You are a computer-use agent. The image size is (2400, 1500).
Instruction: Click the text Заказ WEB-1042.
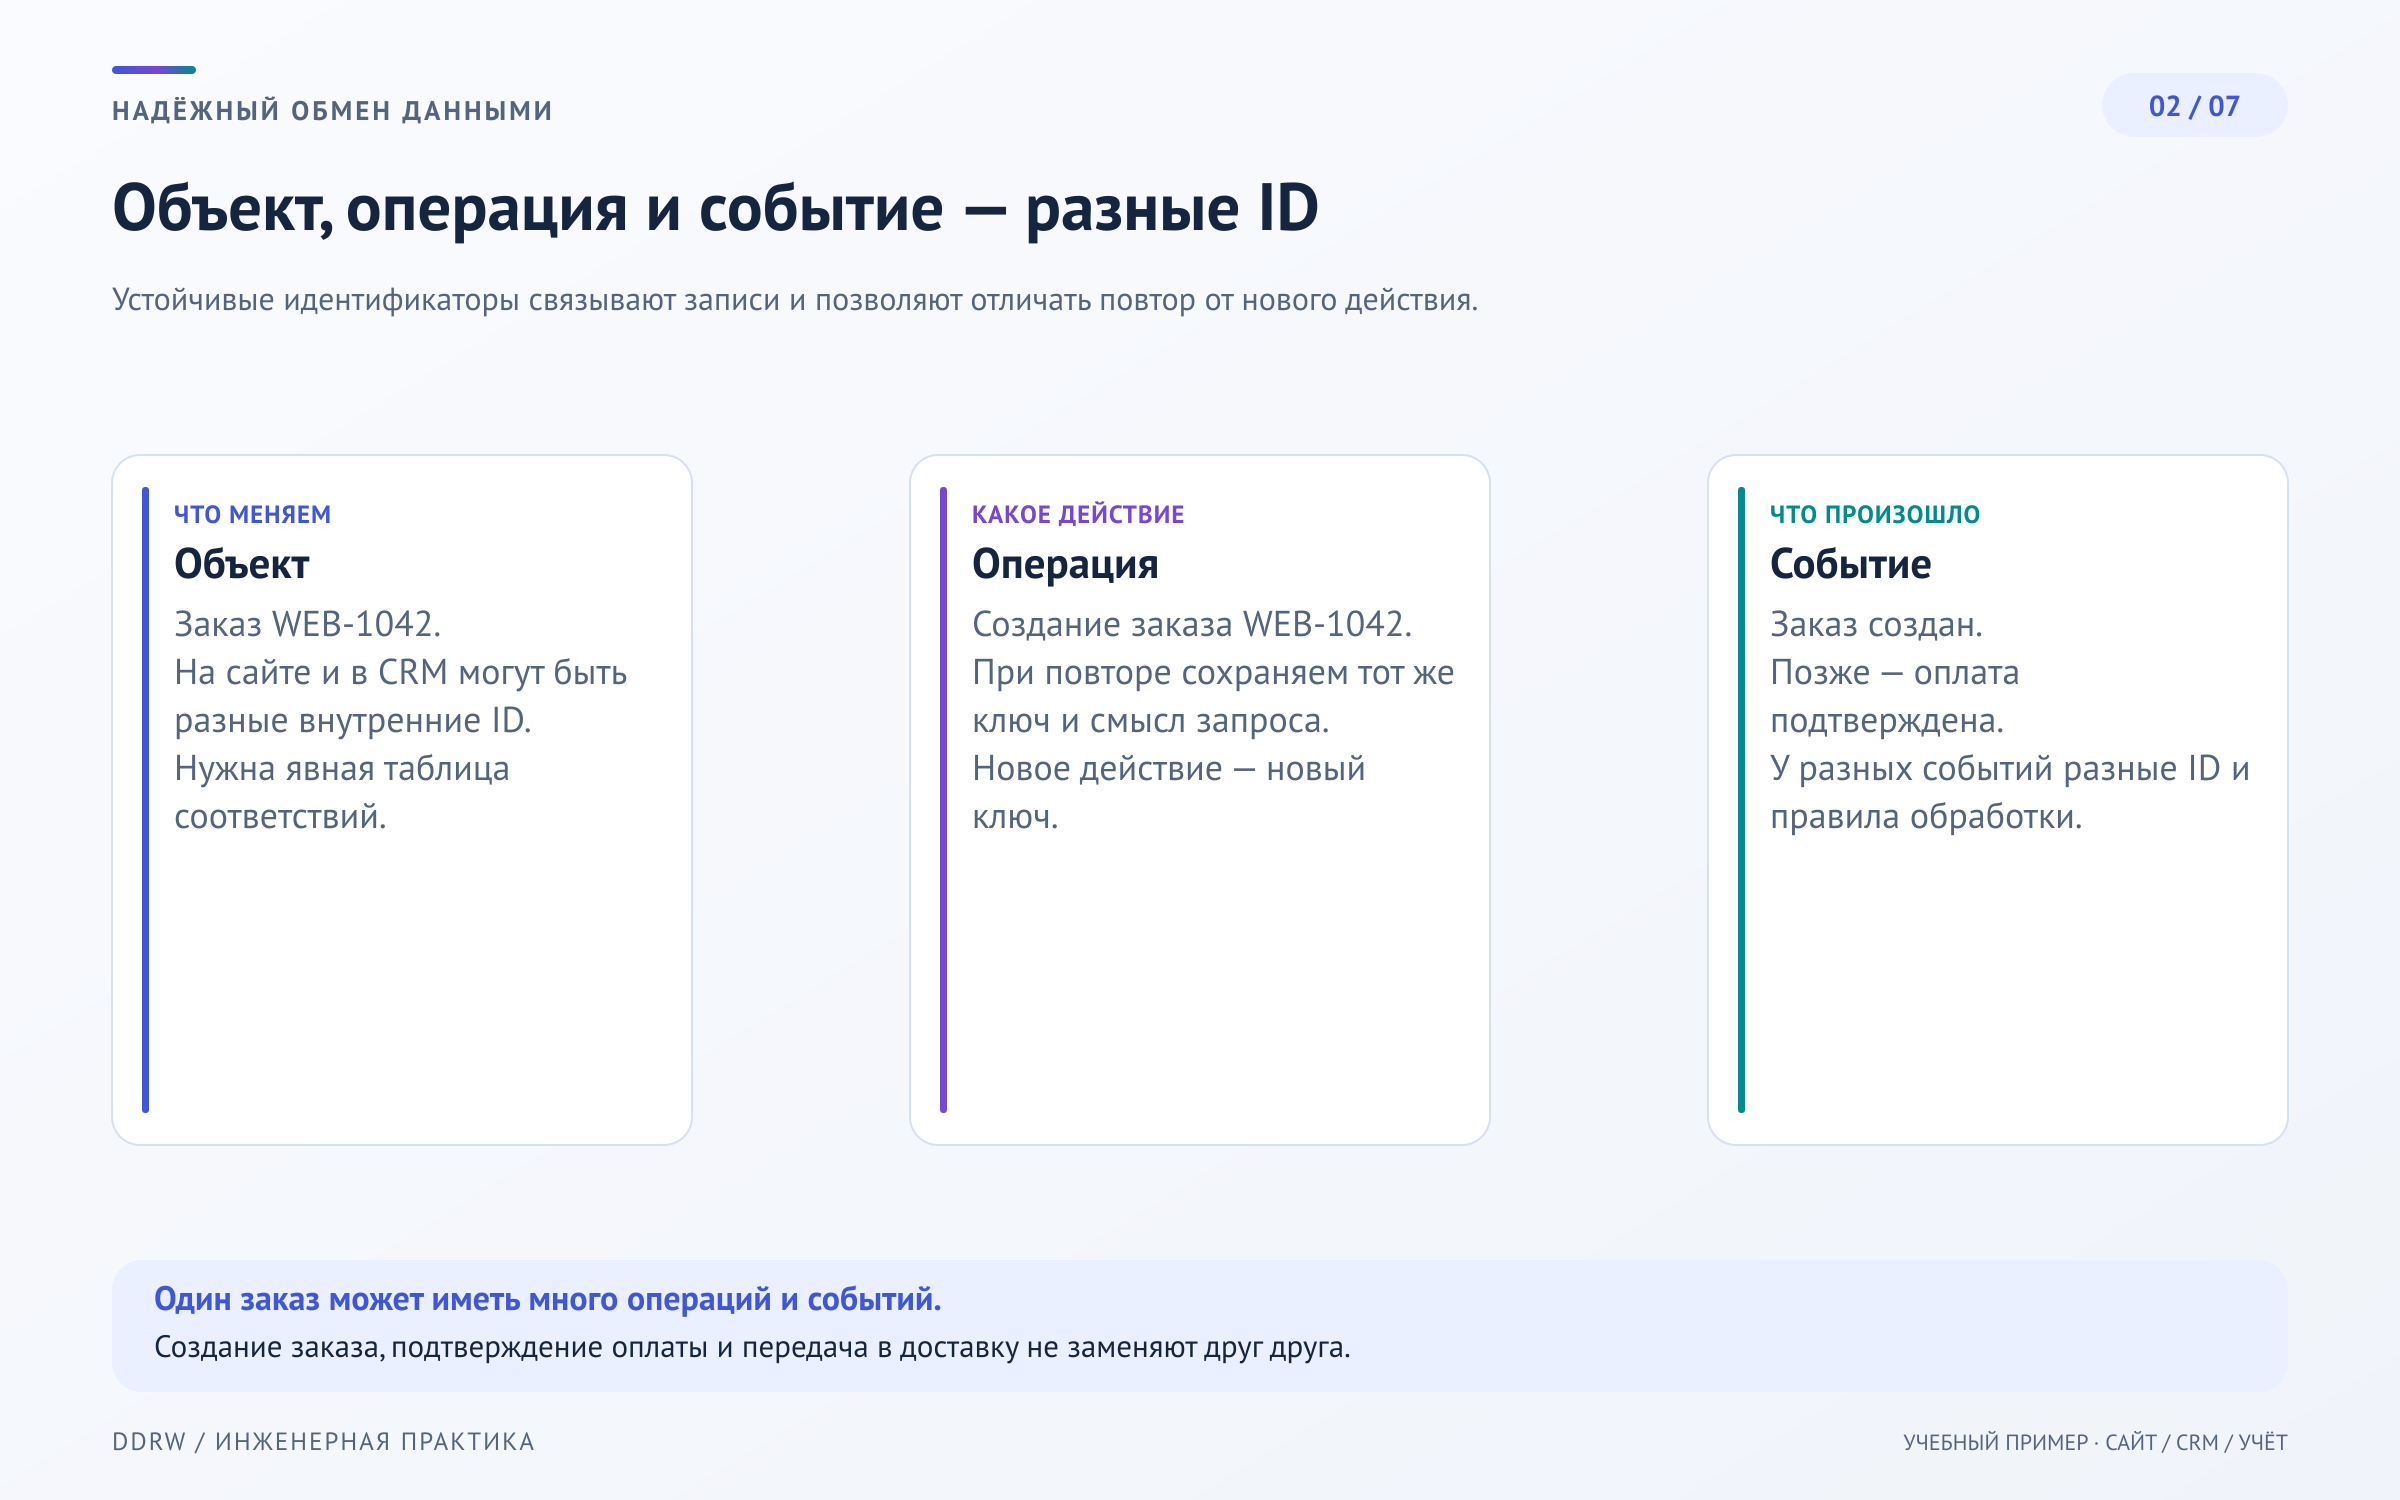tap(308, 624)
